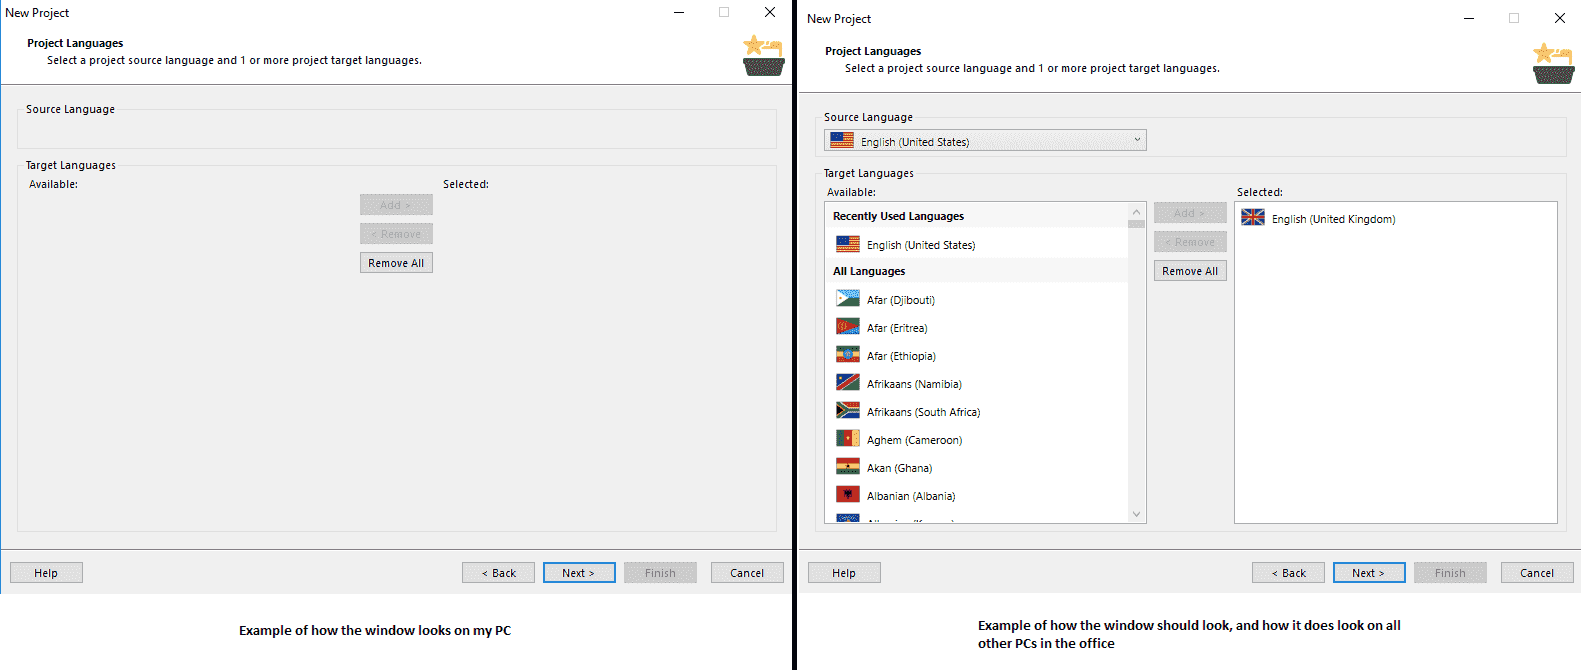Screen dimensions: 1581x670
Task: Close the left New Project window
Action: (x=770, y=12)
